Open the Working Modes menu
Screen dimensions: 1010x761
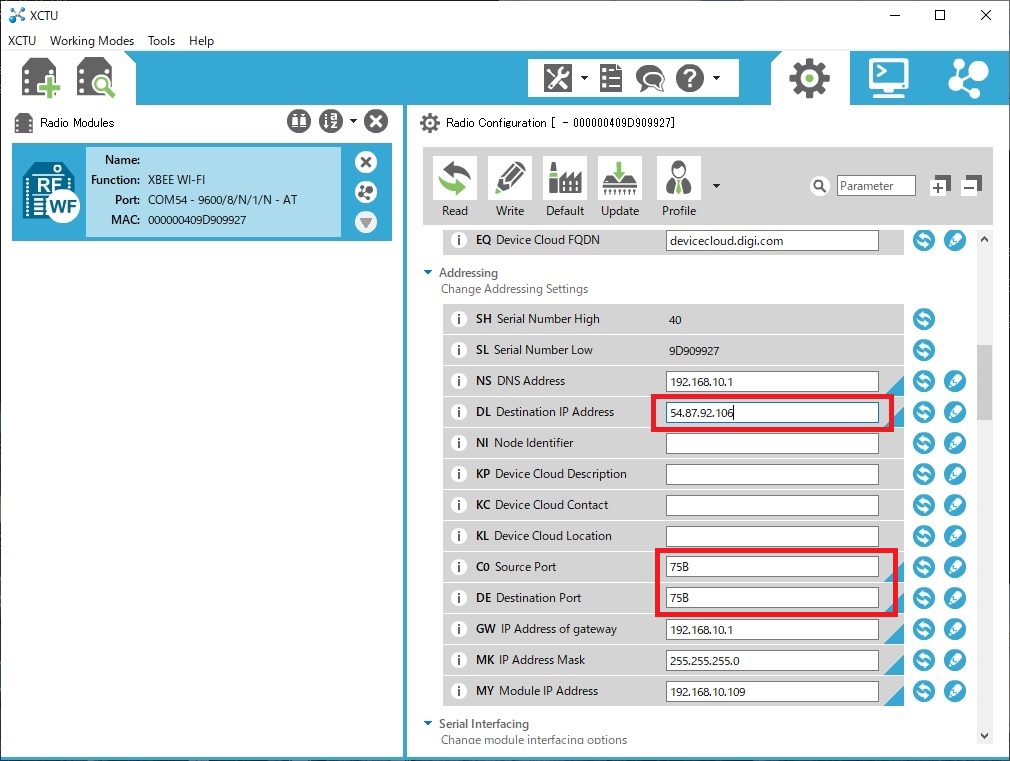pyautogui.click(x=92, y=41)
